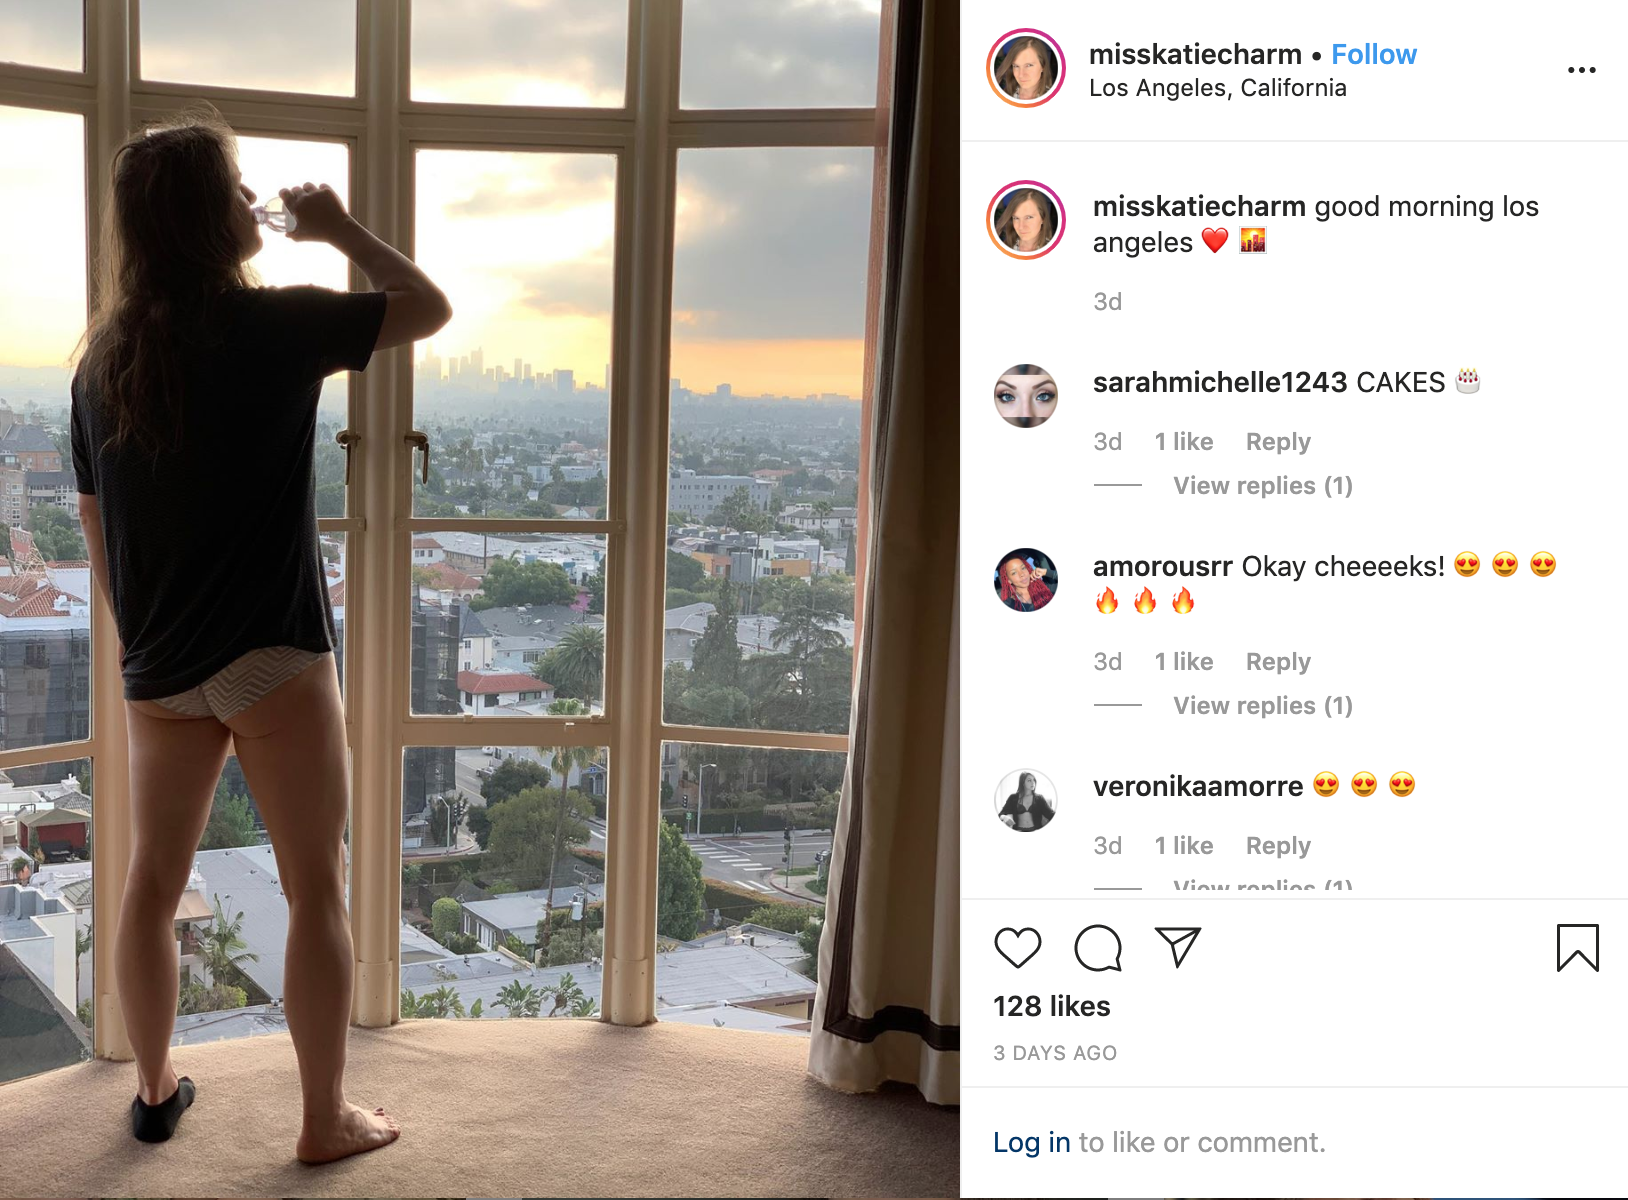Click Log in to like or comment
Screen dimensions: 1628x1200
pyautogui.click(x=1031, y=1142)
